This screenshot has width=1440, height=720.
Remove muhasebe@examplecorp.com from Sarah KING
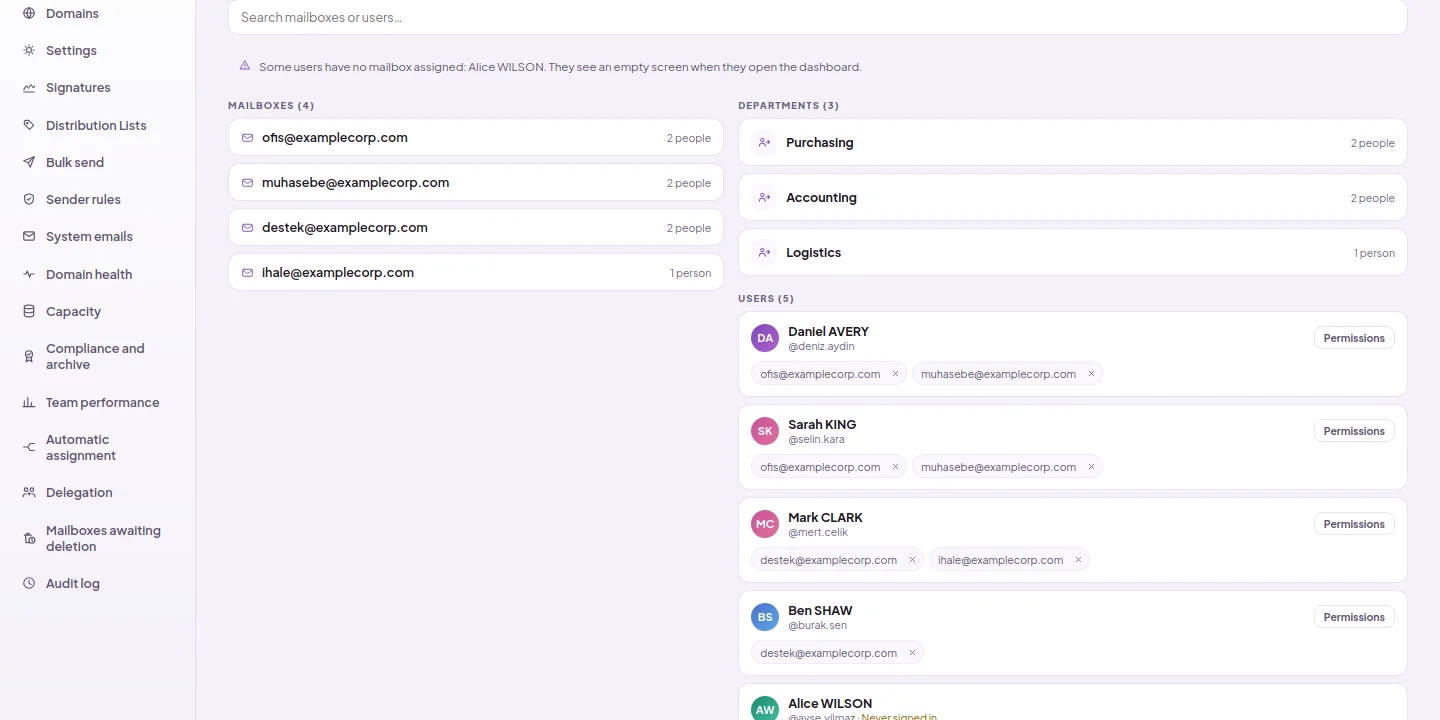(1091, 467)
